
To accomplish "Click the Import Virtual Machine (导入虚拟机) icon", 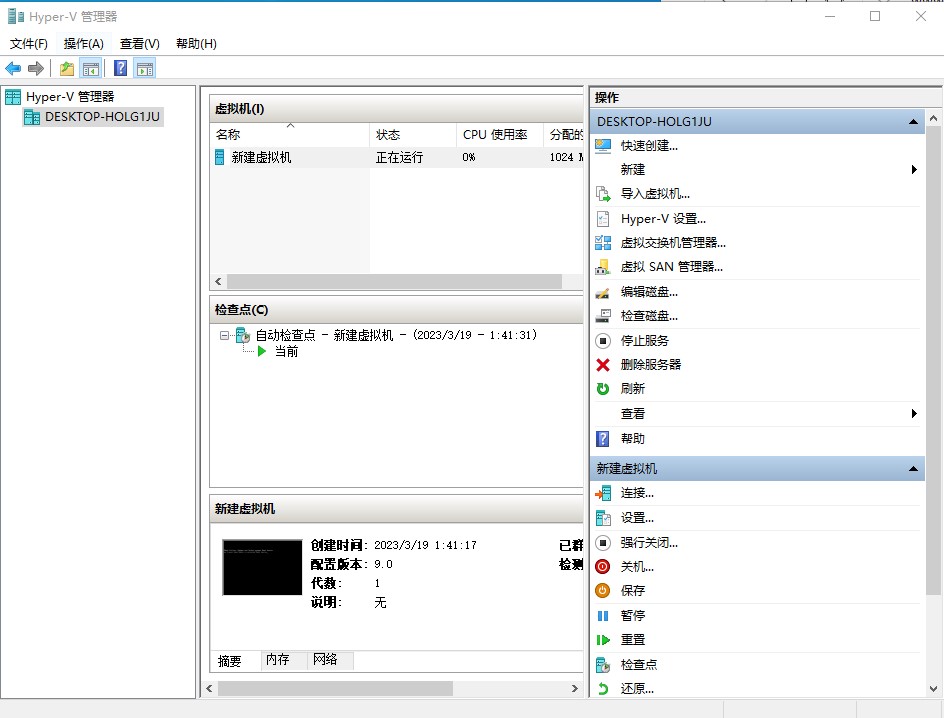I will coord(603,194).
